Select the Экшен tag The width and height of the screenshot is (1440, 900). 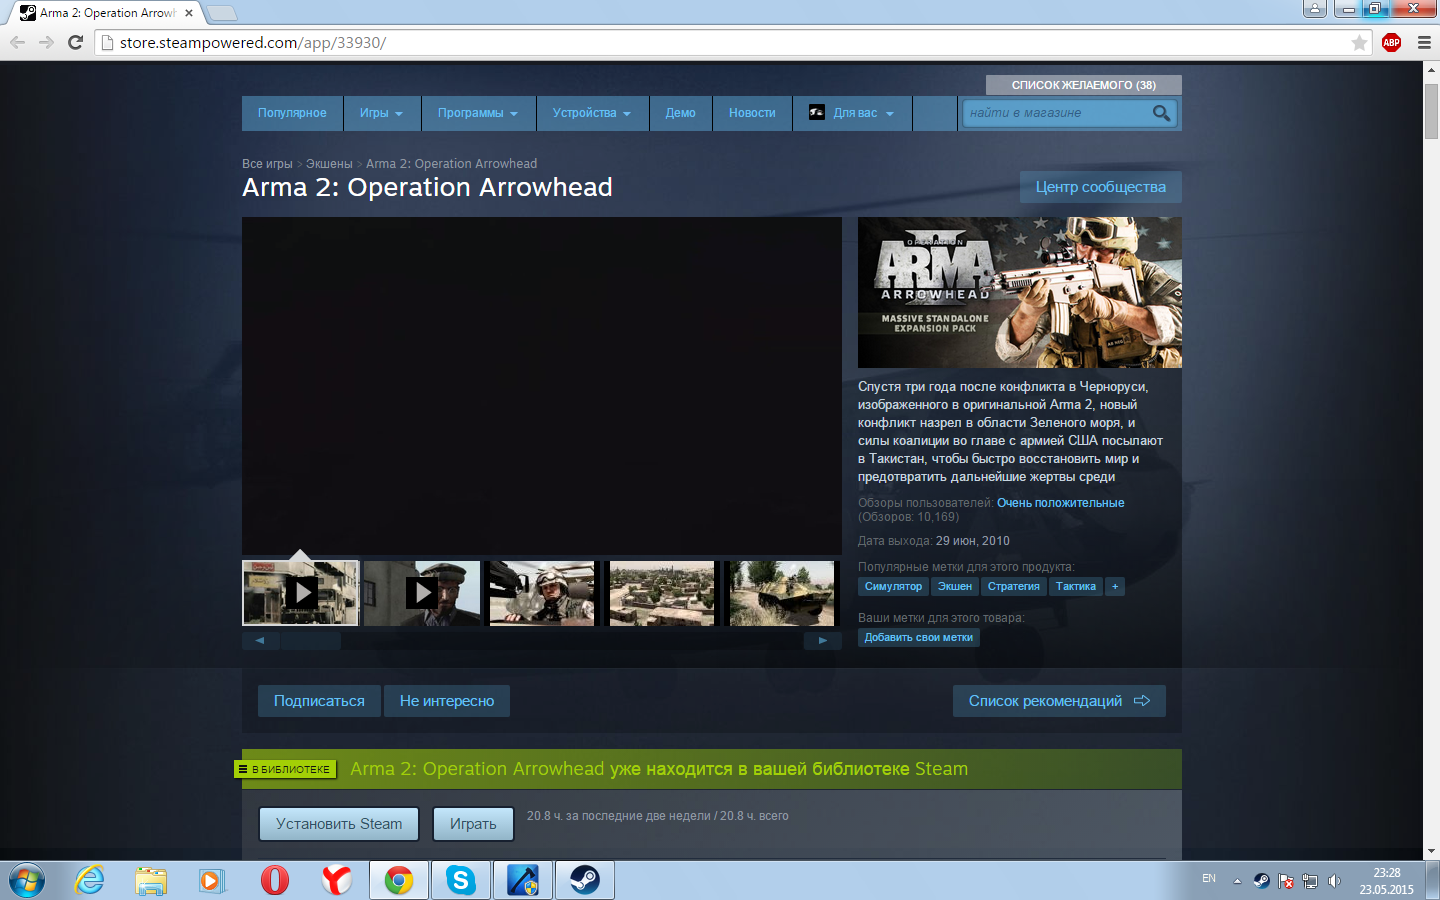click(955, 587)
